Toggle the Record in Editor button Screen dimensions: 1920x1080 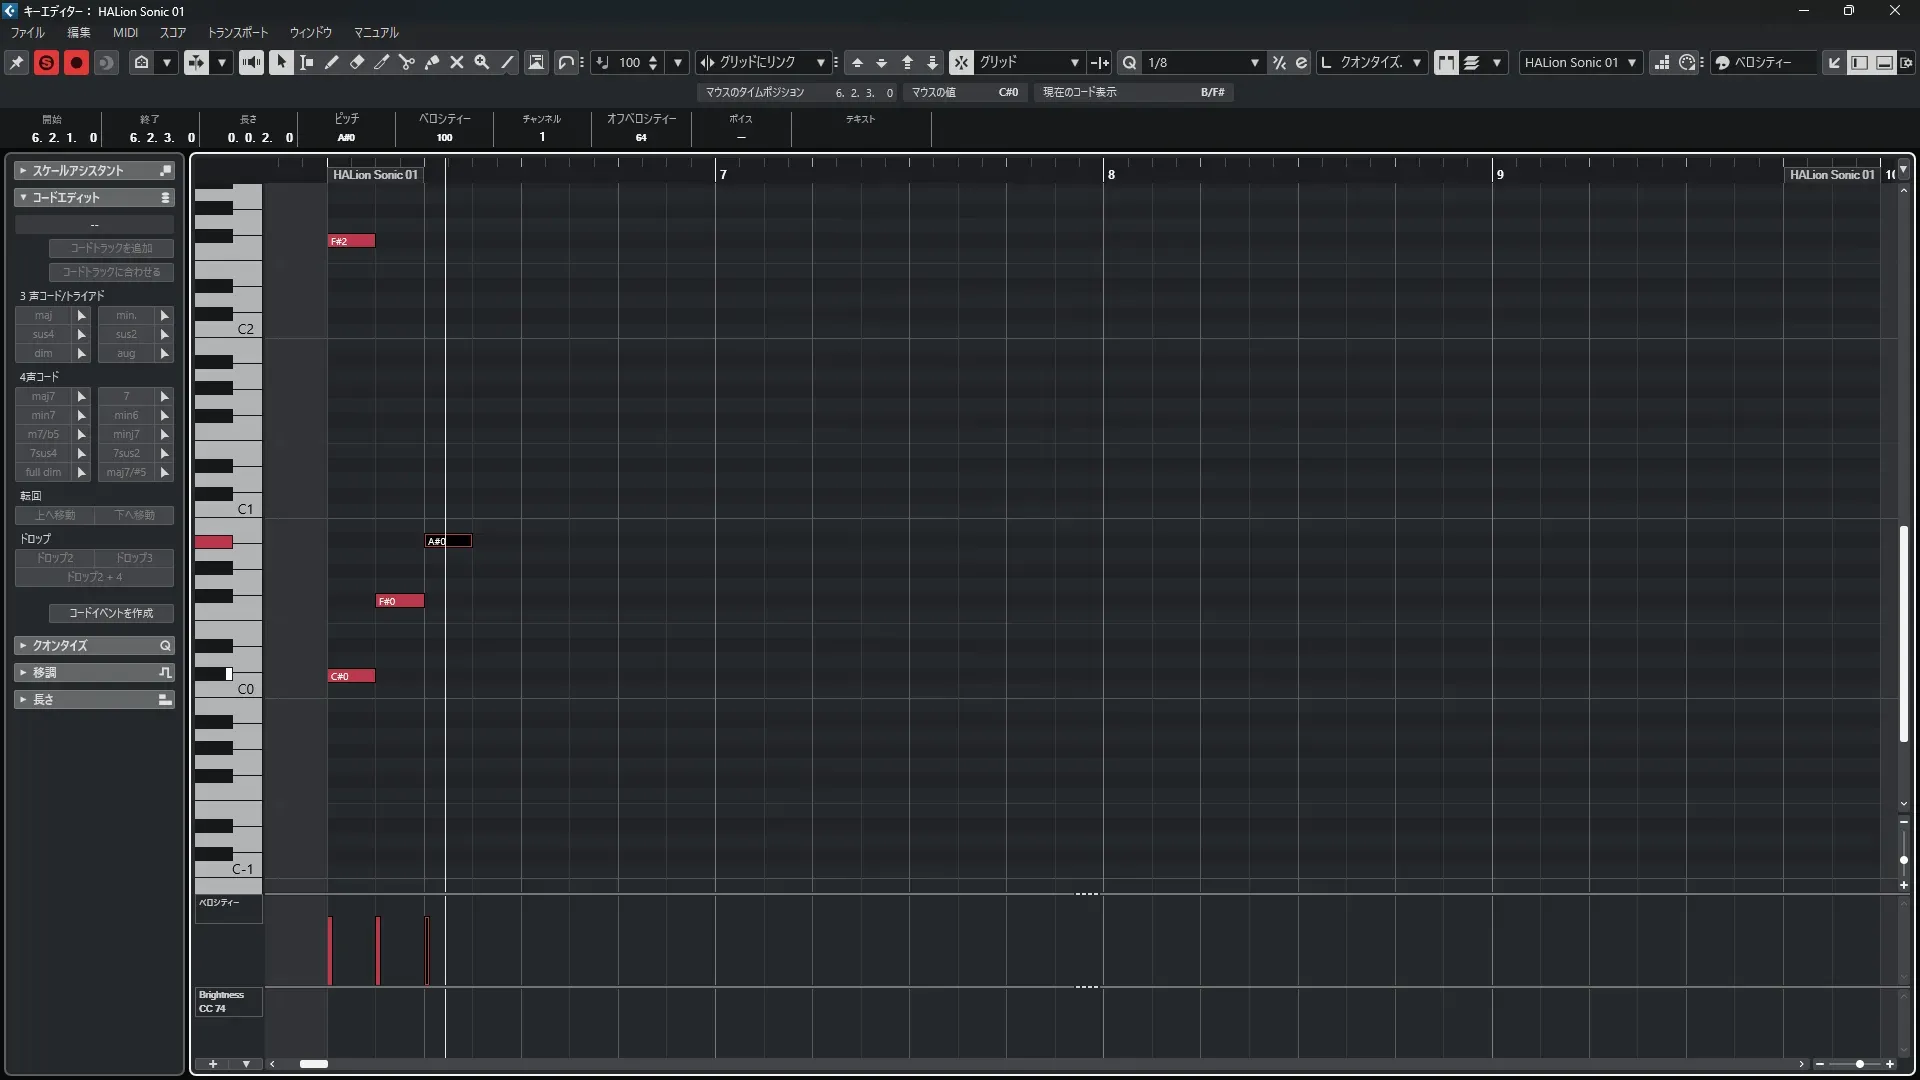point(76,62)
